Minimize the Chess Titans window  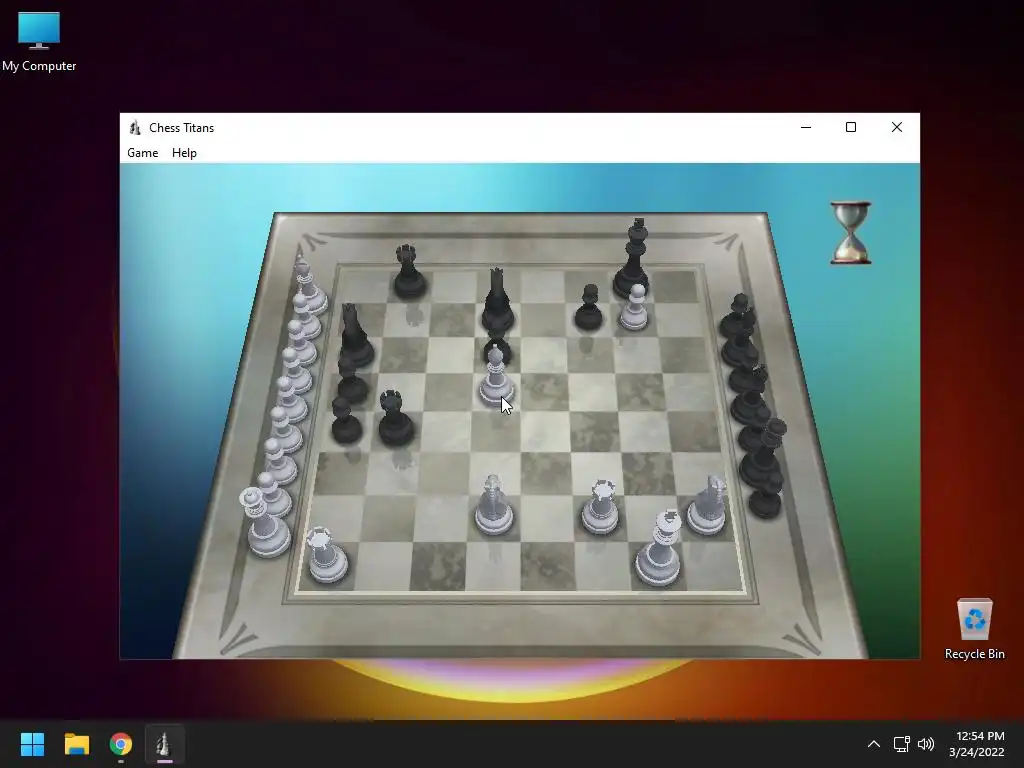[x=806, y=127]
